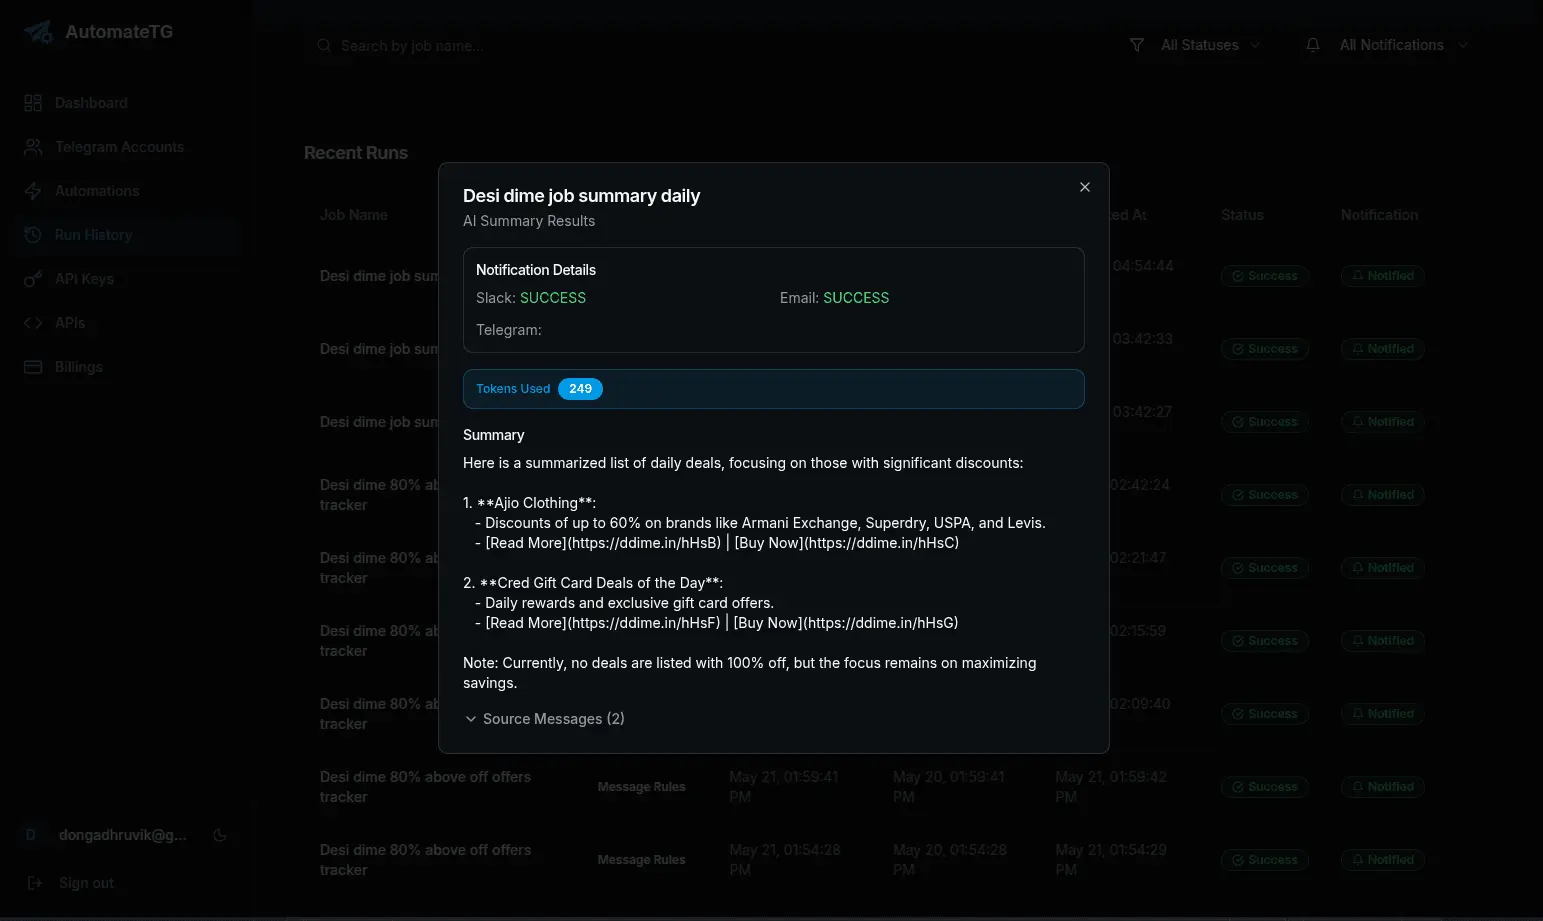Click Notified badge for 04:54:44 run
1543x921 pixels.
[x=1383, y=276]
